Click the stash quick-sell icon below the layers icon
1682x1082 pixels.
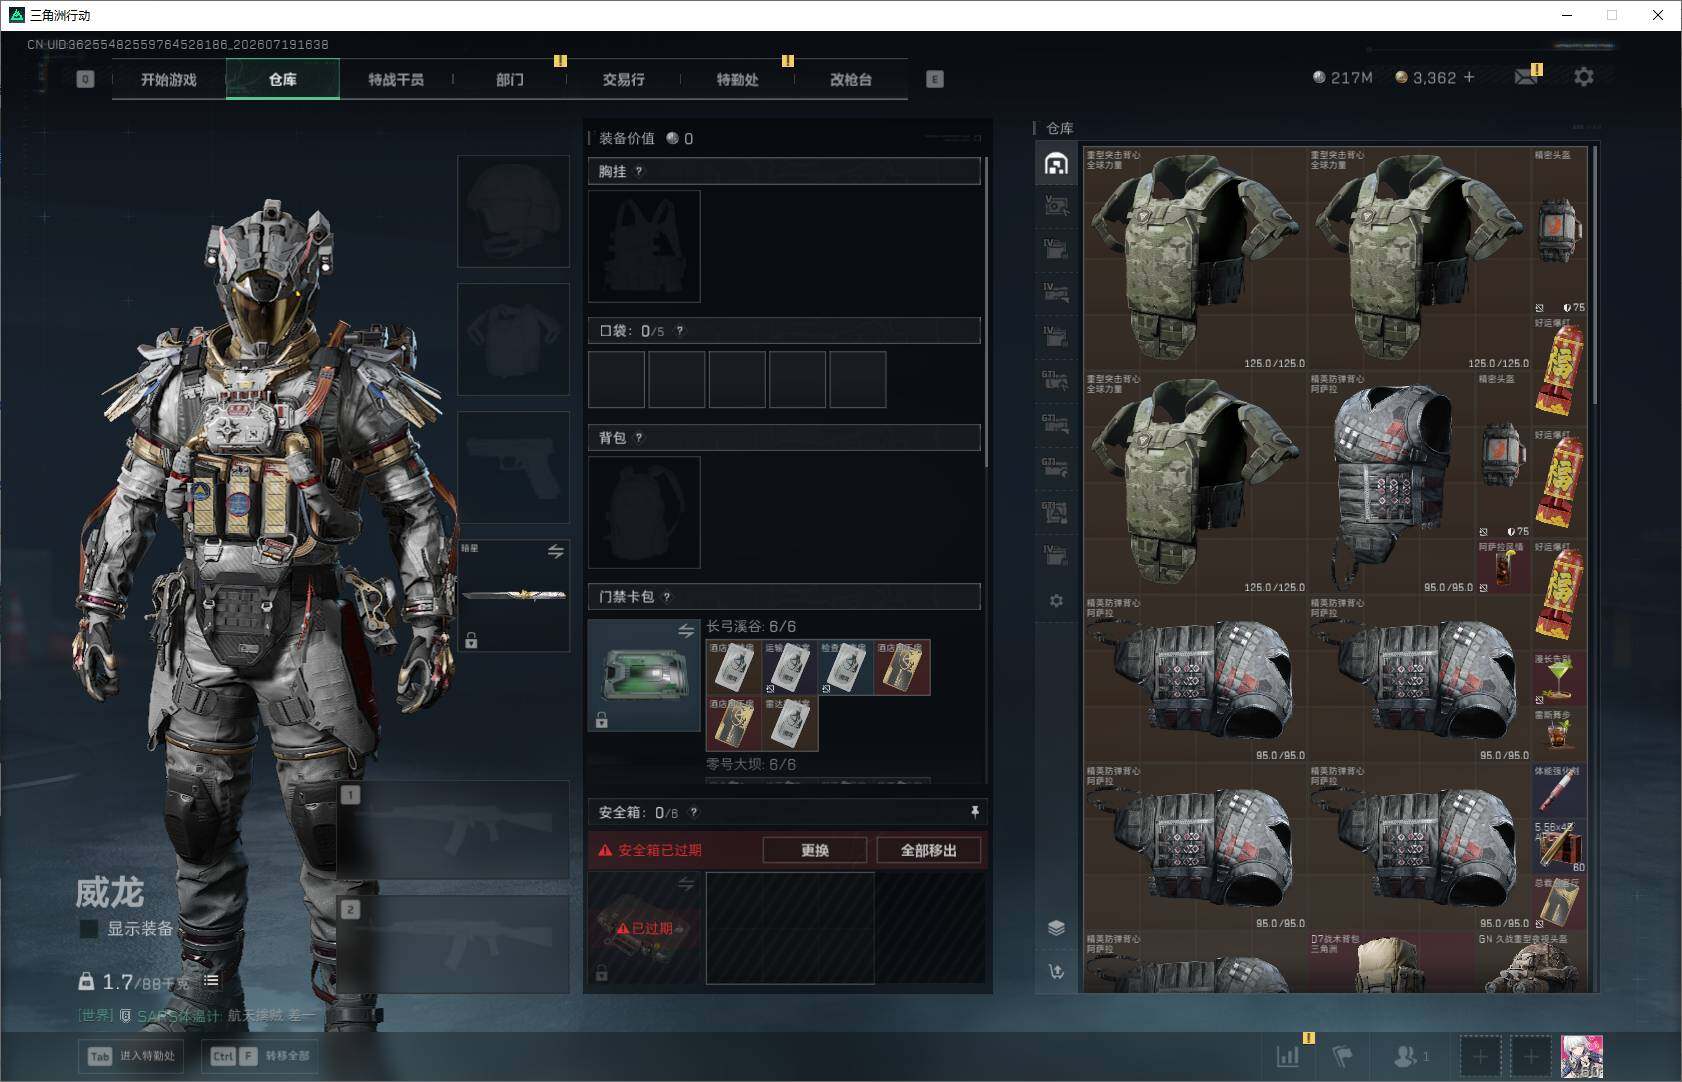(1056, 971)
